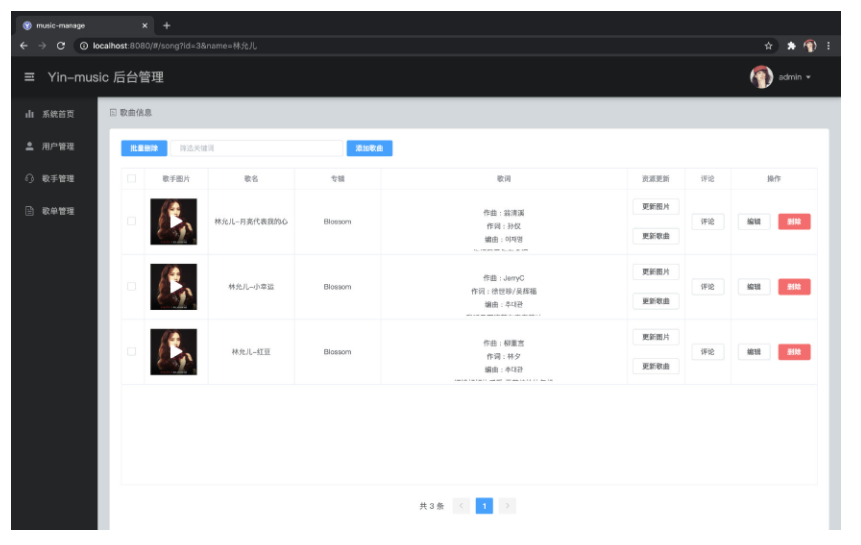Viewport: 861px width, 545px height.
Task: Play the 月亮代表我的心 song thumbnail
Action: coord(174,221)
